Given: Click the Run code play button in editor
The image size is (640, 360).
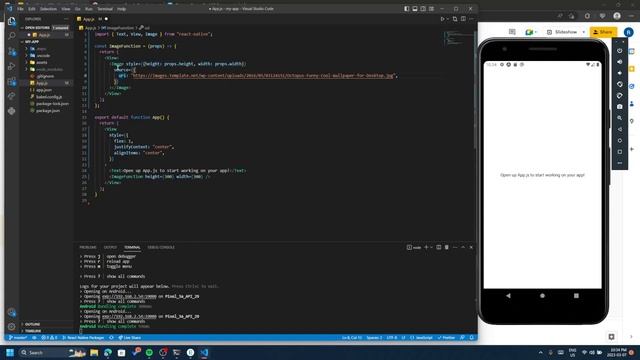Looking at the screenshot, I should tap(442, 19).
